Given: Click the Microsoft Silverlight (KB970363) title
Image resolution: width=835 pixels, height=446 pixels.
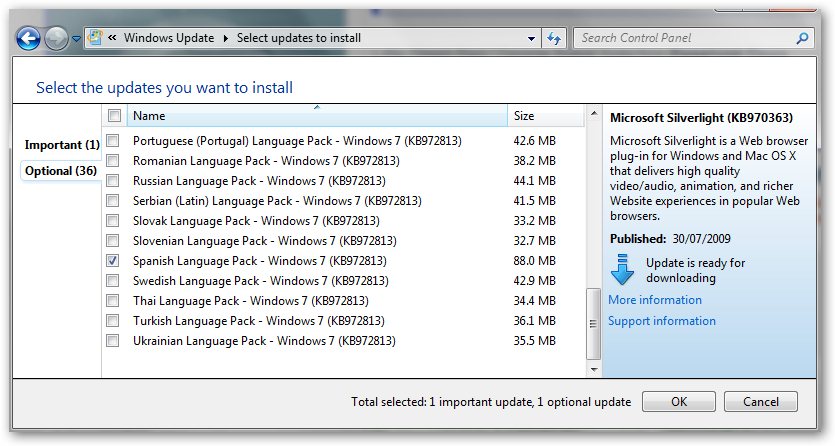Looking at the screenshot, I should click(701, 118).
